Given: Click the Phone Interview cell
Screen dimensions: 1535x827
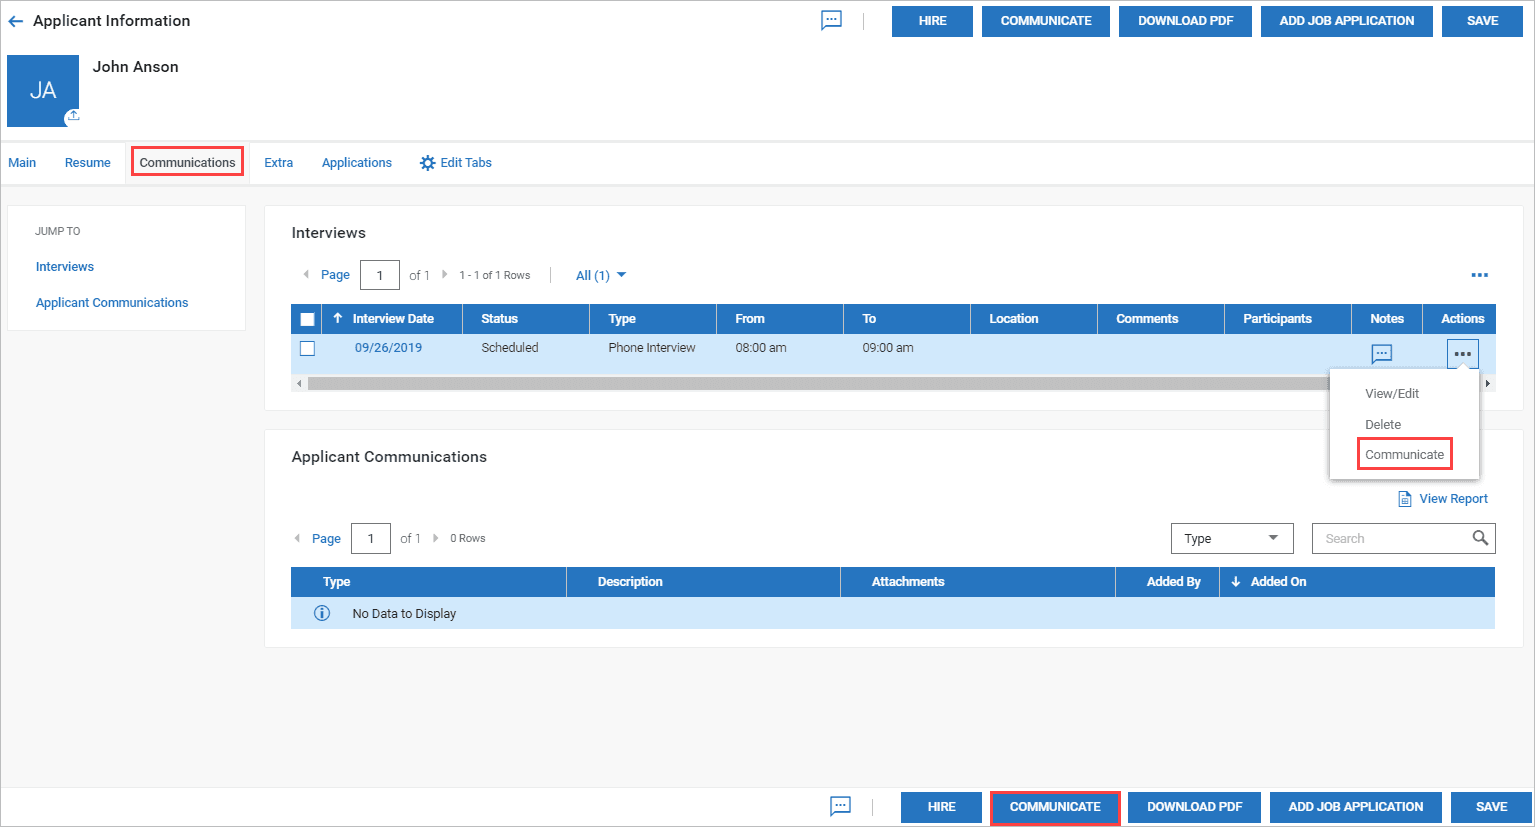Looking at the screenshot, I should pos(652,348).
